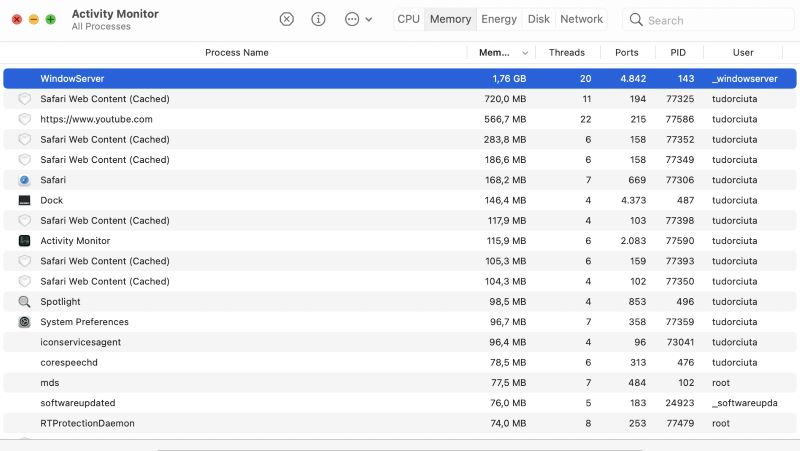This screenshot has width=800, height=451.
Task: Click the Activity Monitor window title
Action: point(115,14)
